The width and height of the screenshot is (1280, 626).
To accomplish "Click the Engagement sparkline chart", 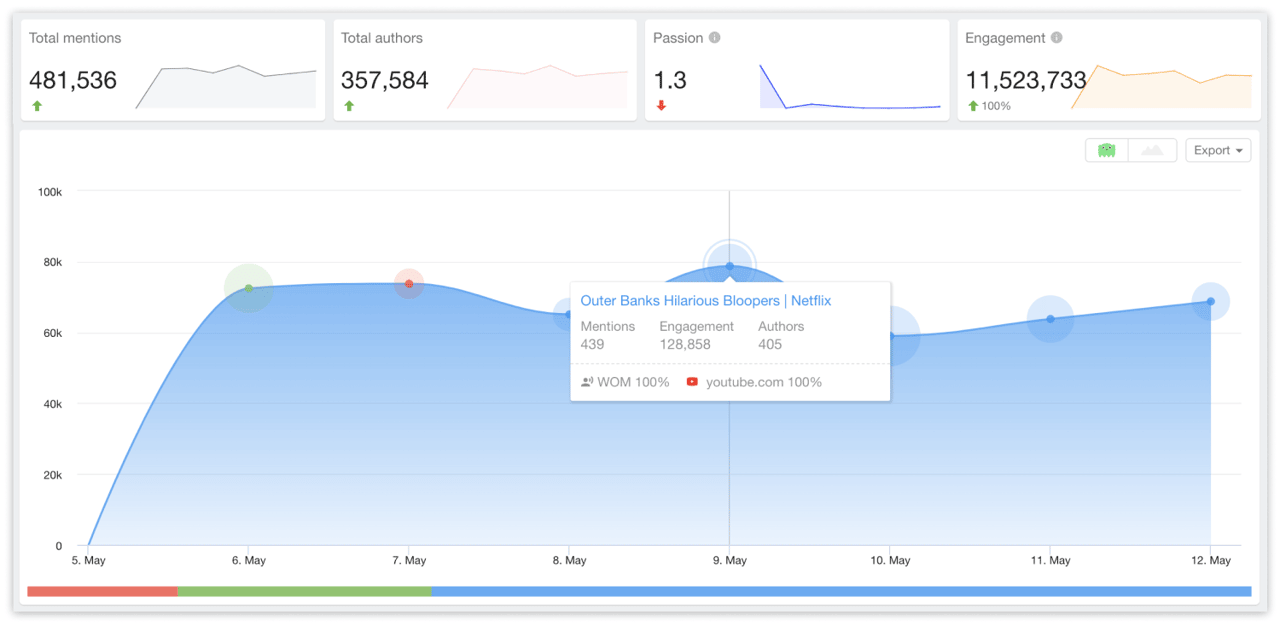I will tap(1162, 88).
